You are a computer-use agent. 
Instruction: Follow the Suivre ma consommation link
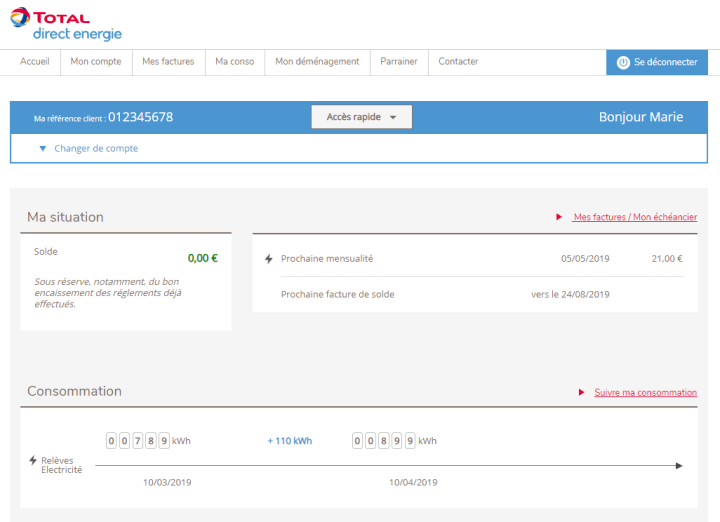point(646,392)
